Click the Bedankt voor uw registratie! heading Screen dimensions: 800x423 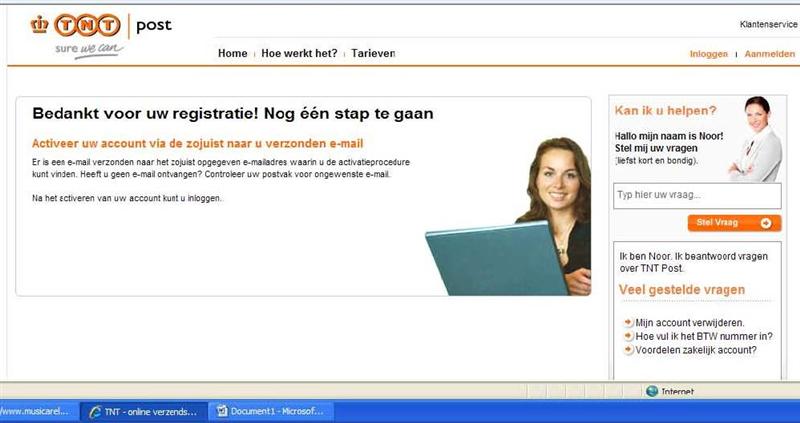[x=233, y=113]
